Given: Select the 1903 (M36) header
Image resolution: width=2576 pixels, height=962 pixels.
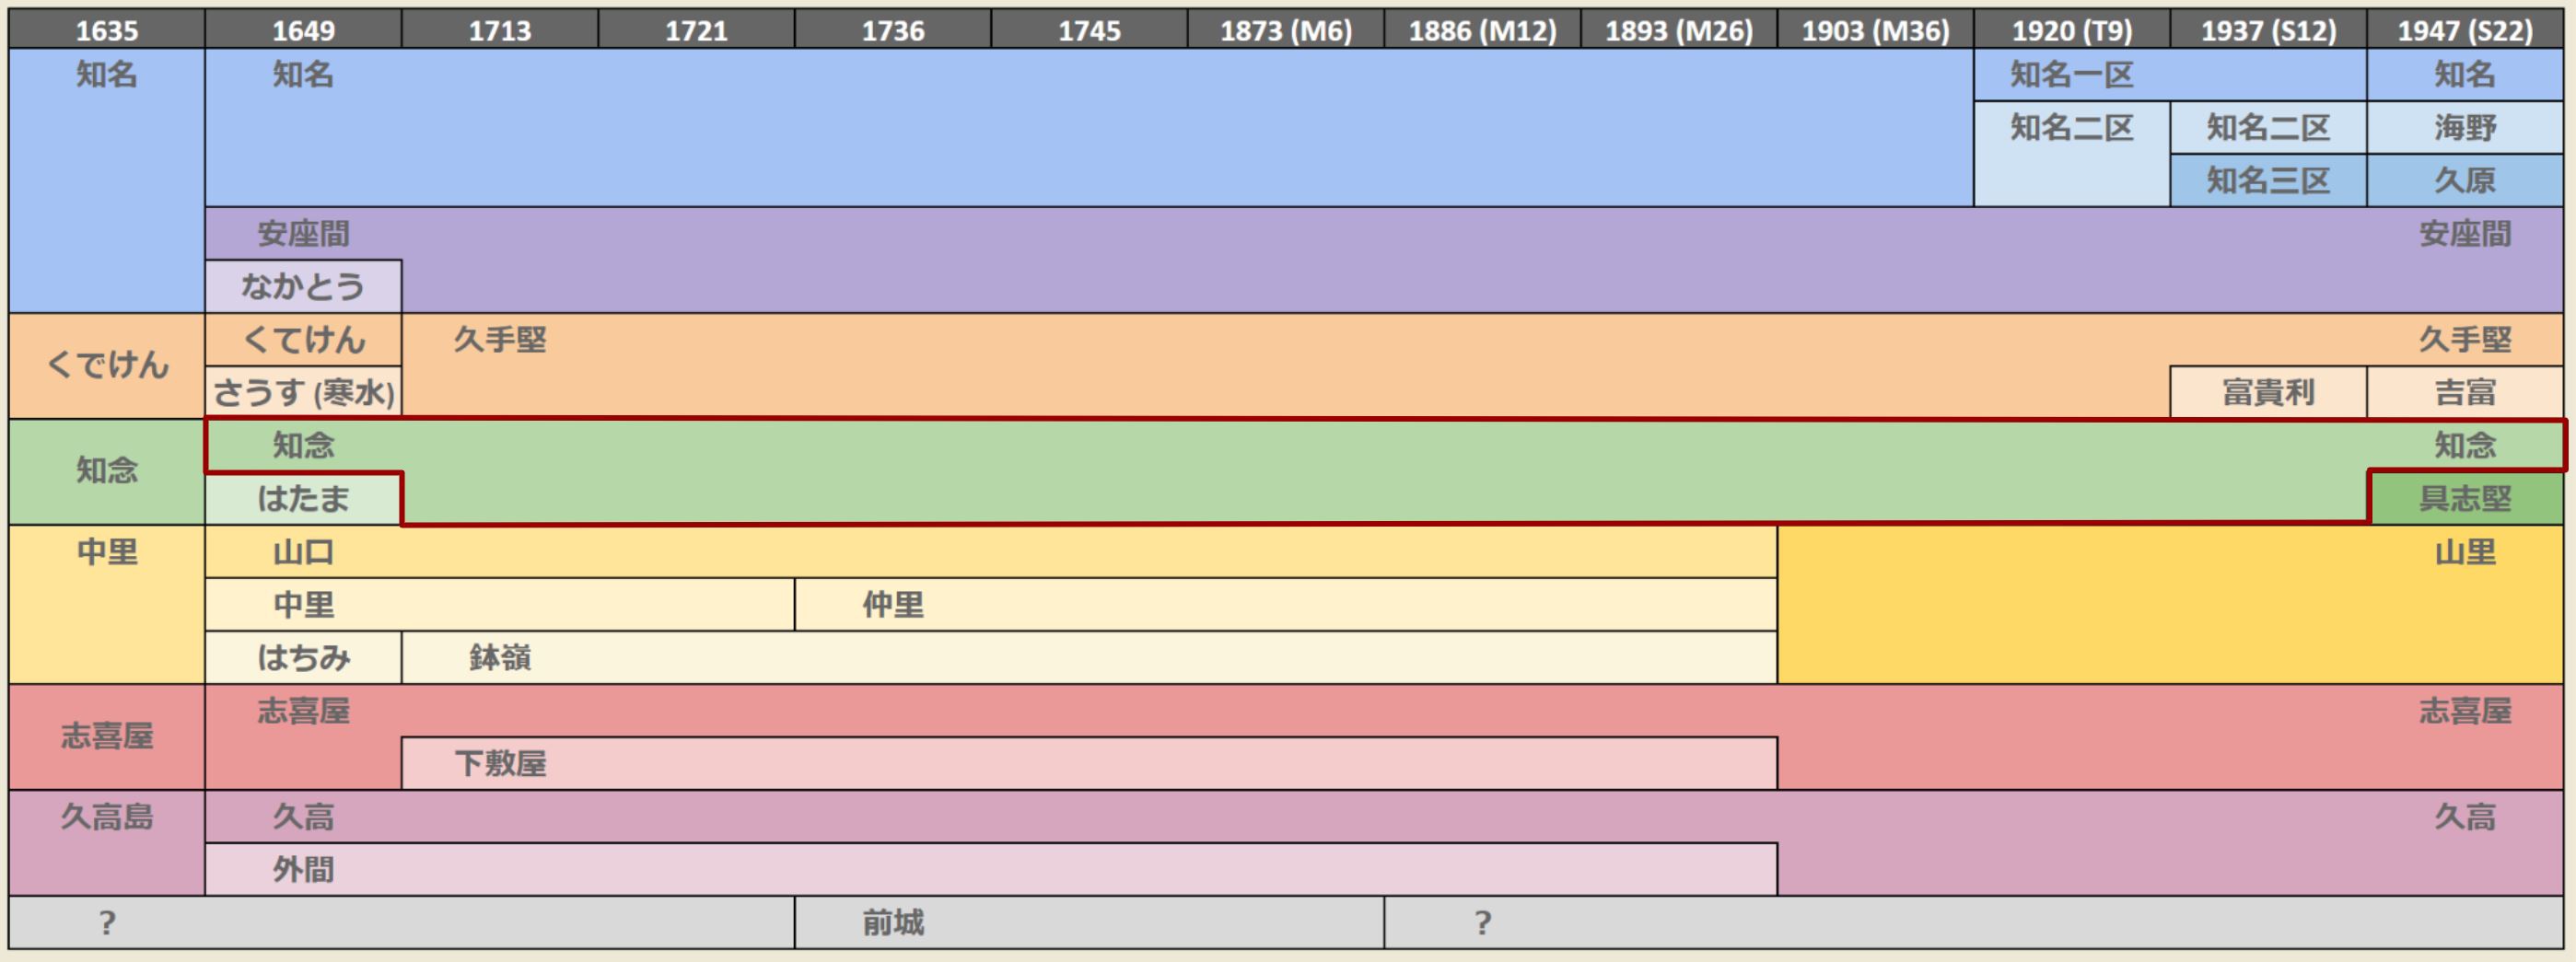Looking at the screenshot, I should (x=1875, y=30).
